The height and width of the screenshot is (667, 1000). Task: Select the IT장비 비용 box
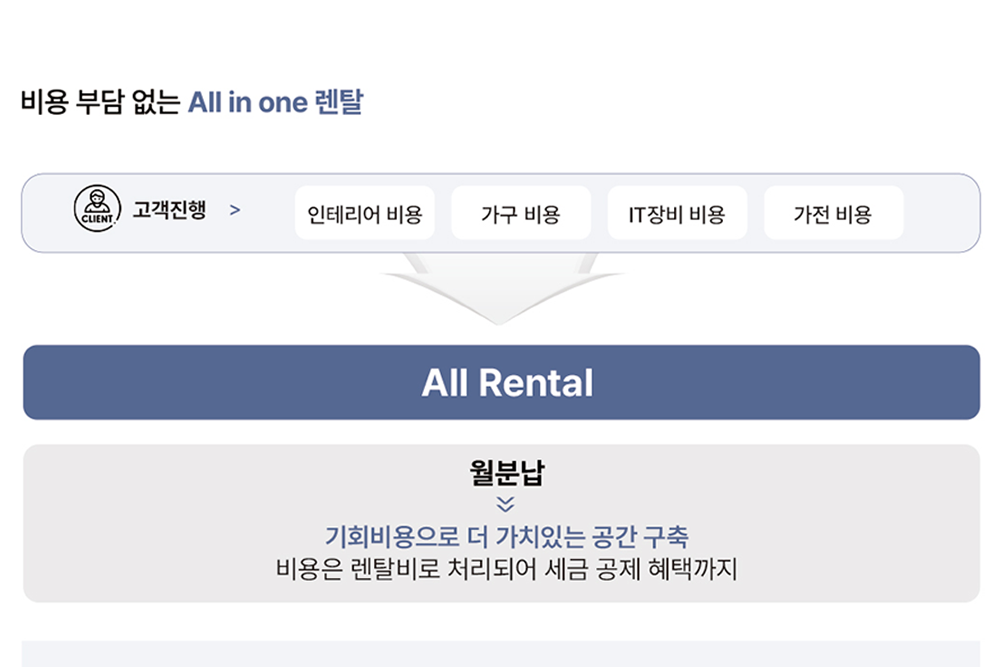pos(677,213)
